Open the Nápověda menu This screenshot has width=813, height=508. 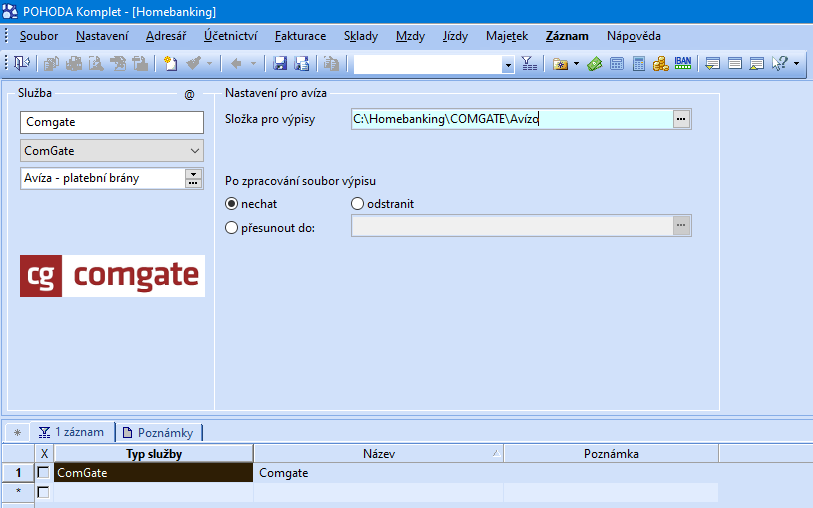(x=634, y=36)
